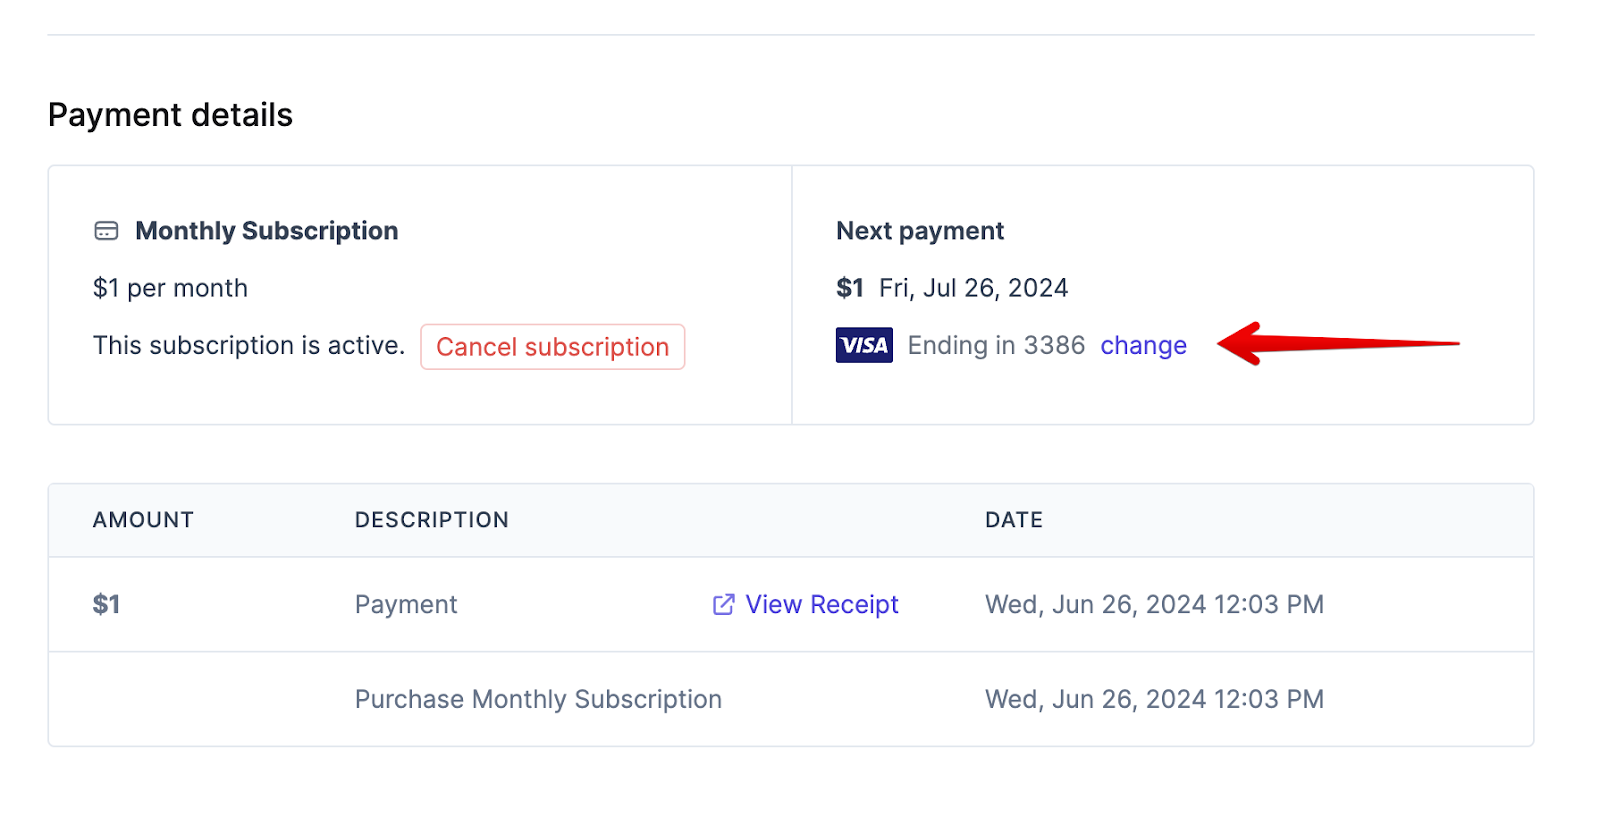Image resolution: width=1600 pixels, height=817 pixels.
Task: Open View Receipt for the $1 payment
Action: click(x=821, y=604)
